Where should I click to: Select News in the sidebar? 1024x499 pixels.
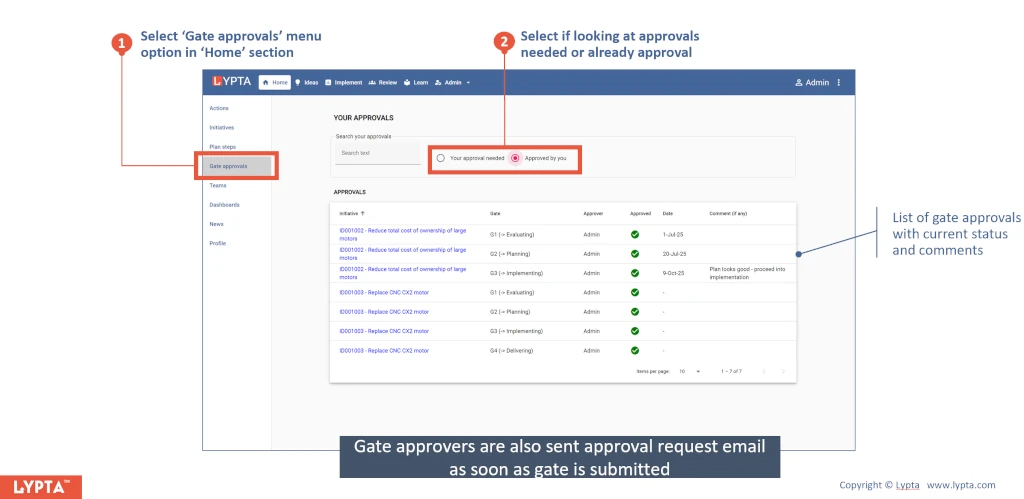coord(217,224)
